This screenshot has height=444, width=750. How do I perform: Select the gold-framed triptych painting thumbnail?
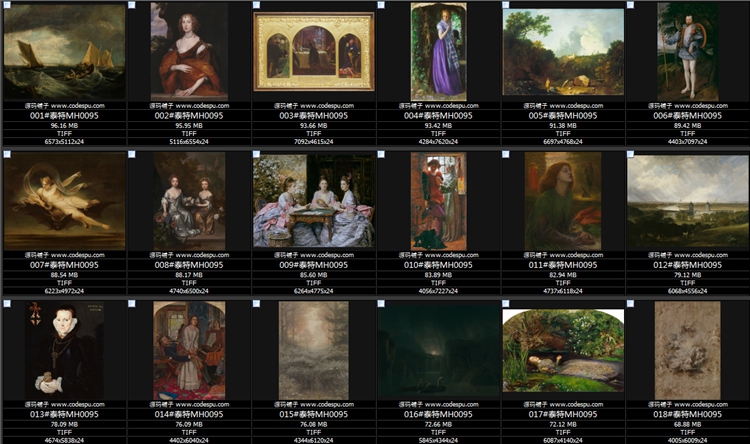pyautogui.click(x=314, y=52)
